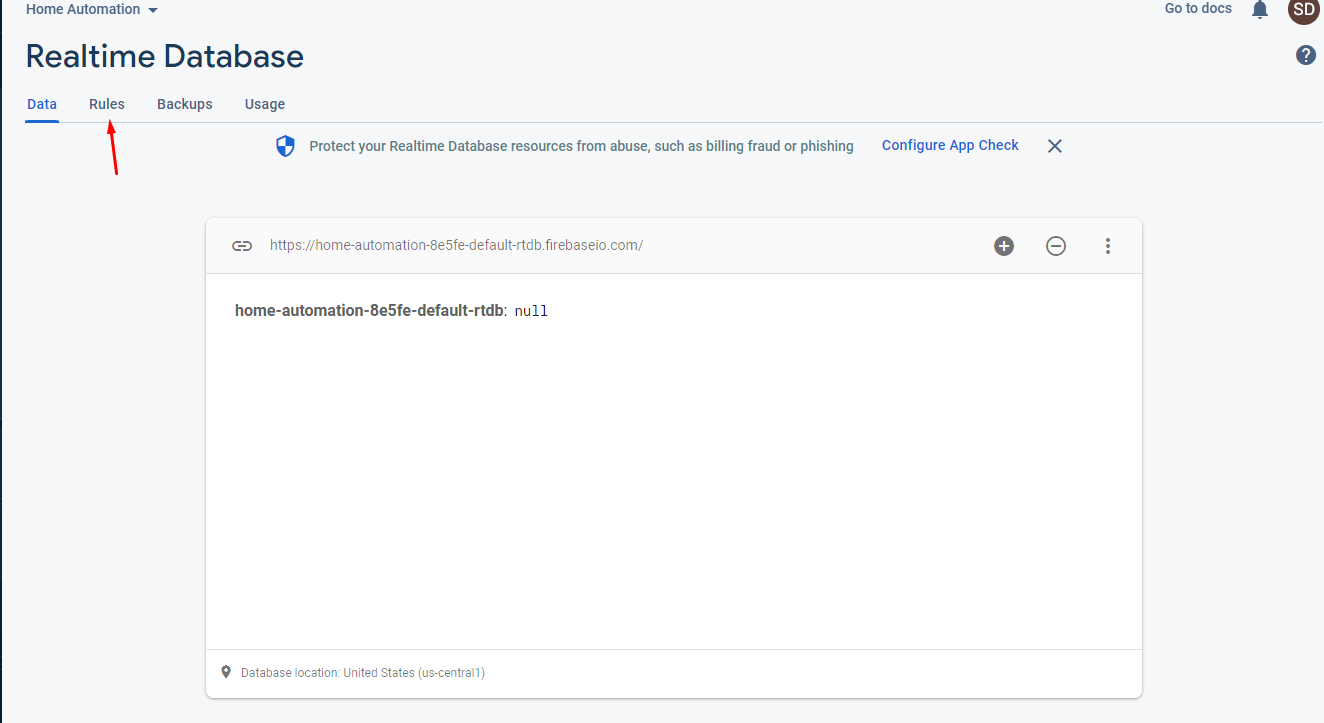Click the Configure App Check link
The width and height of the screenshot is (1324, 723).
[x=950, y=146]
